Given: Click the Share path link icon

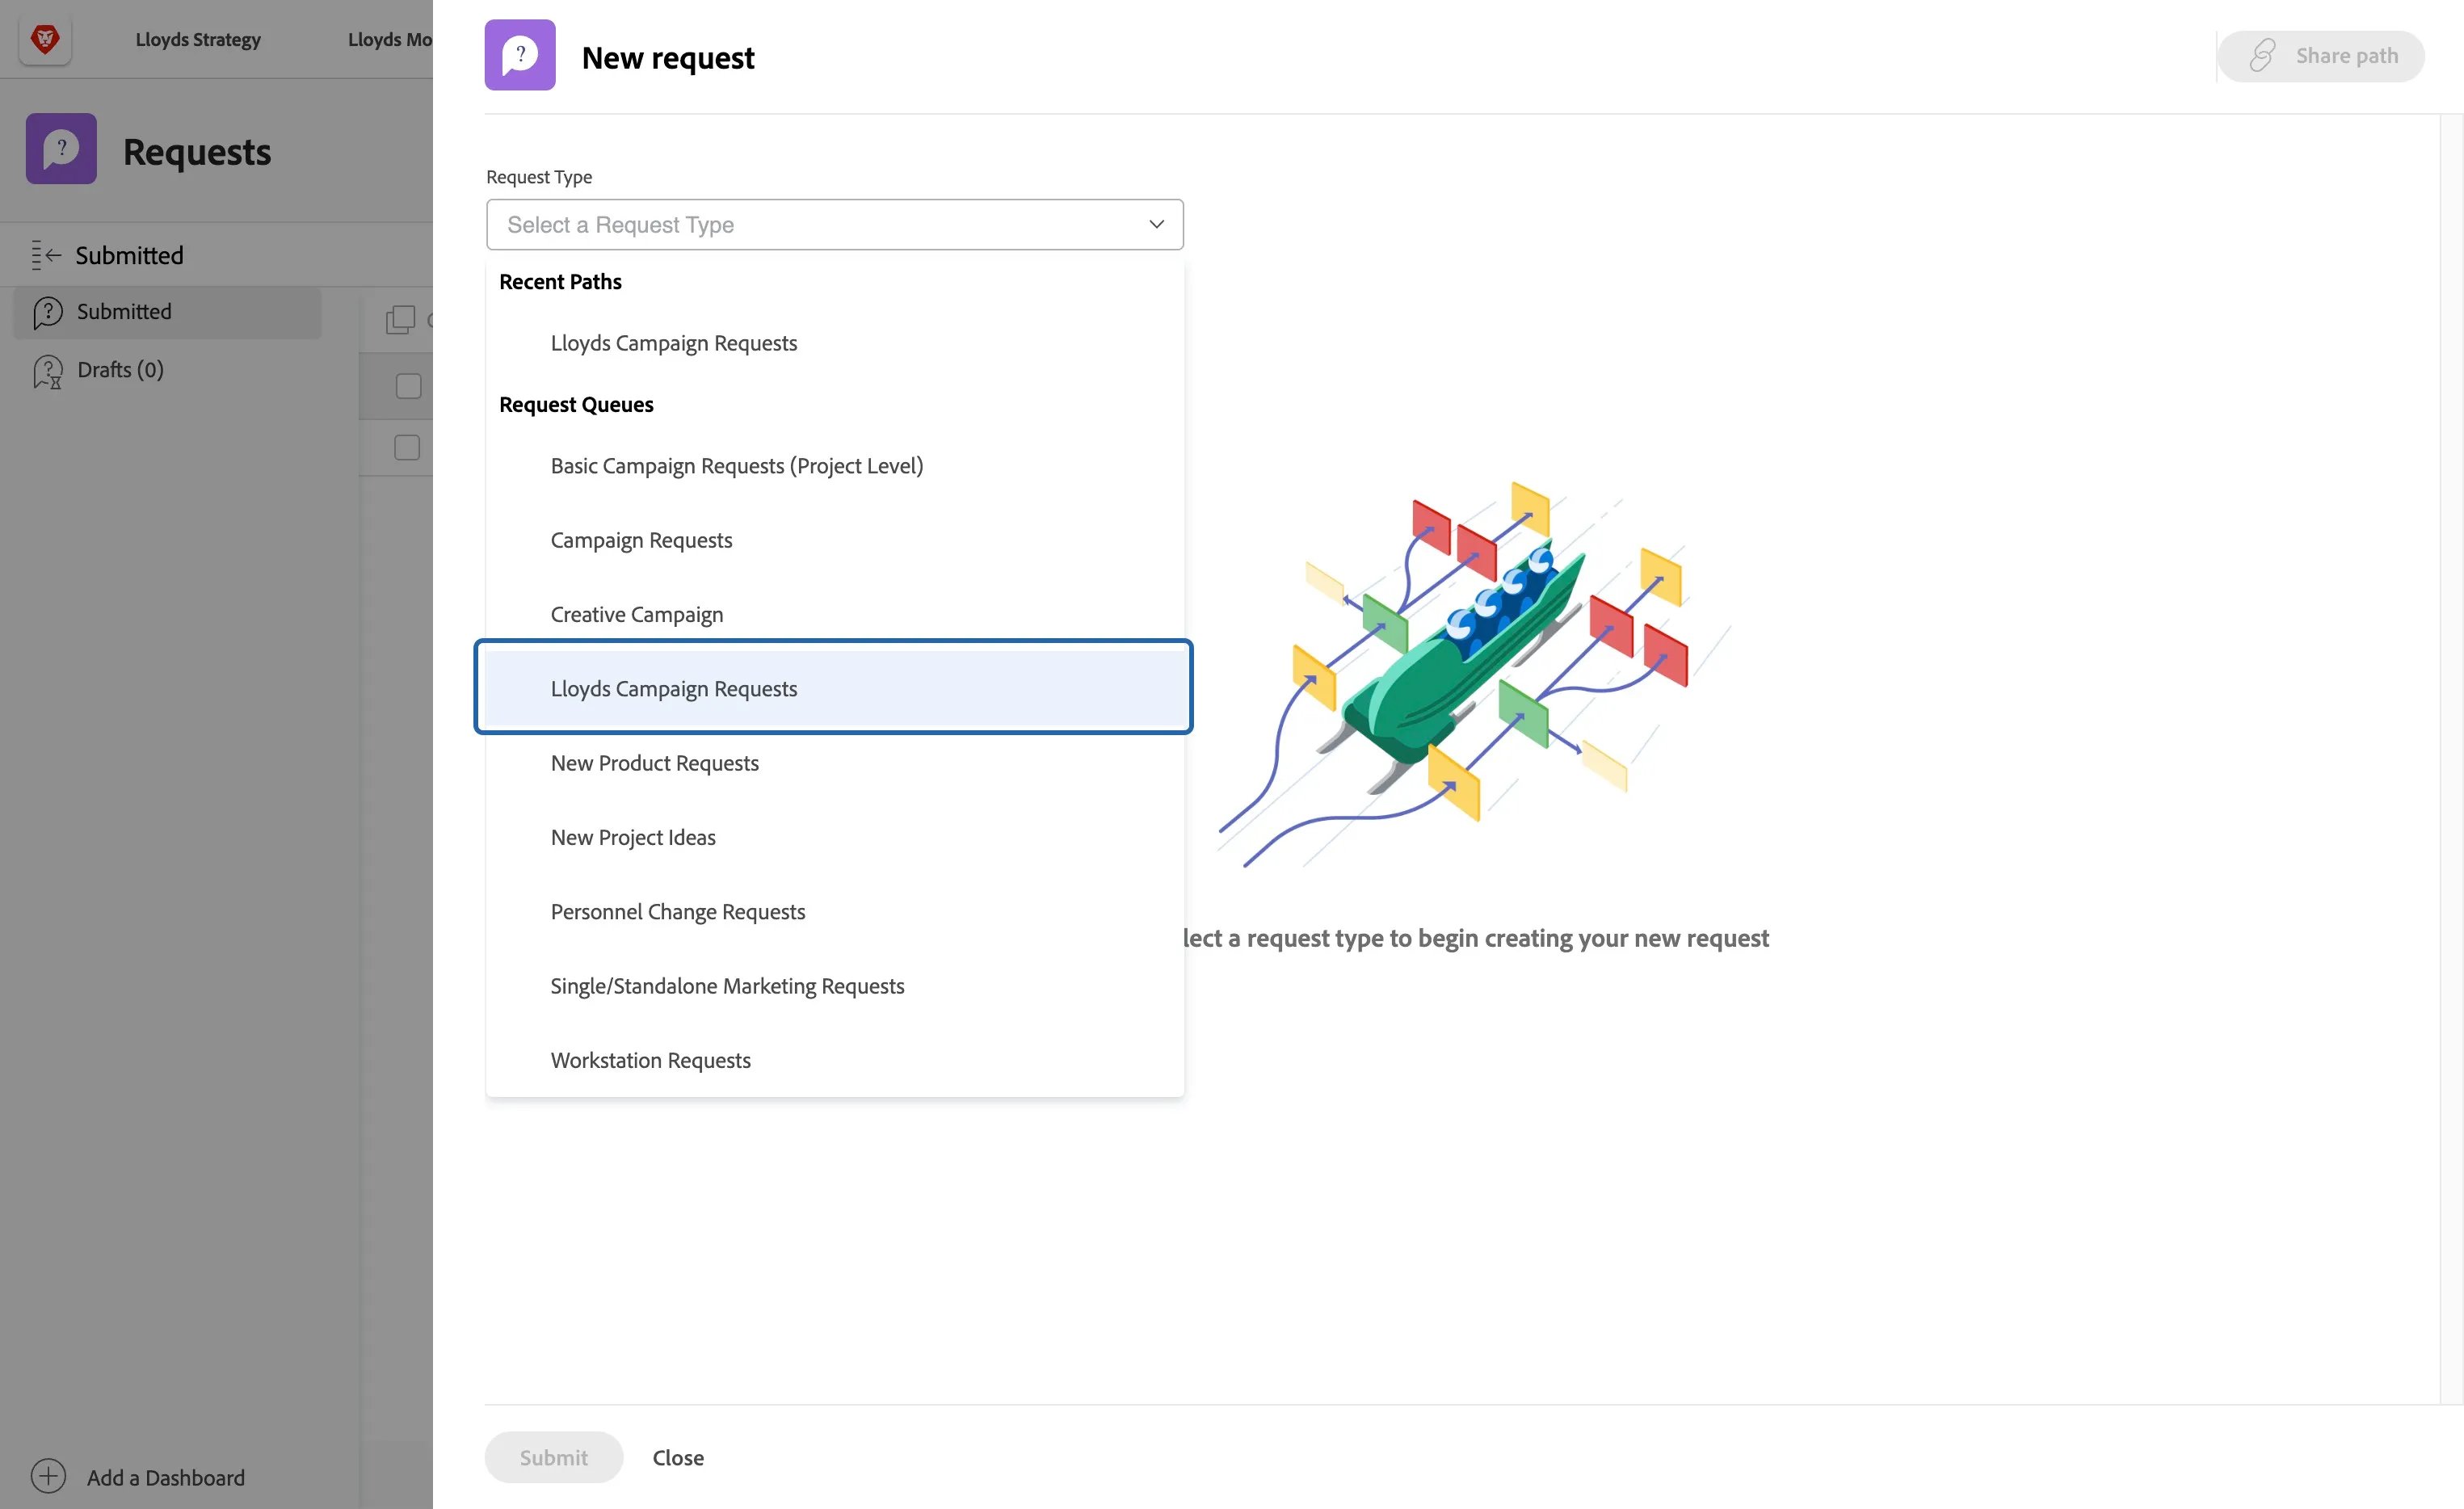Looking at the screenshot, I should [x=2262, y=56].
